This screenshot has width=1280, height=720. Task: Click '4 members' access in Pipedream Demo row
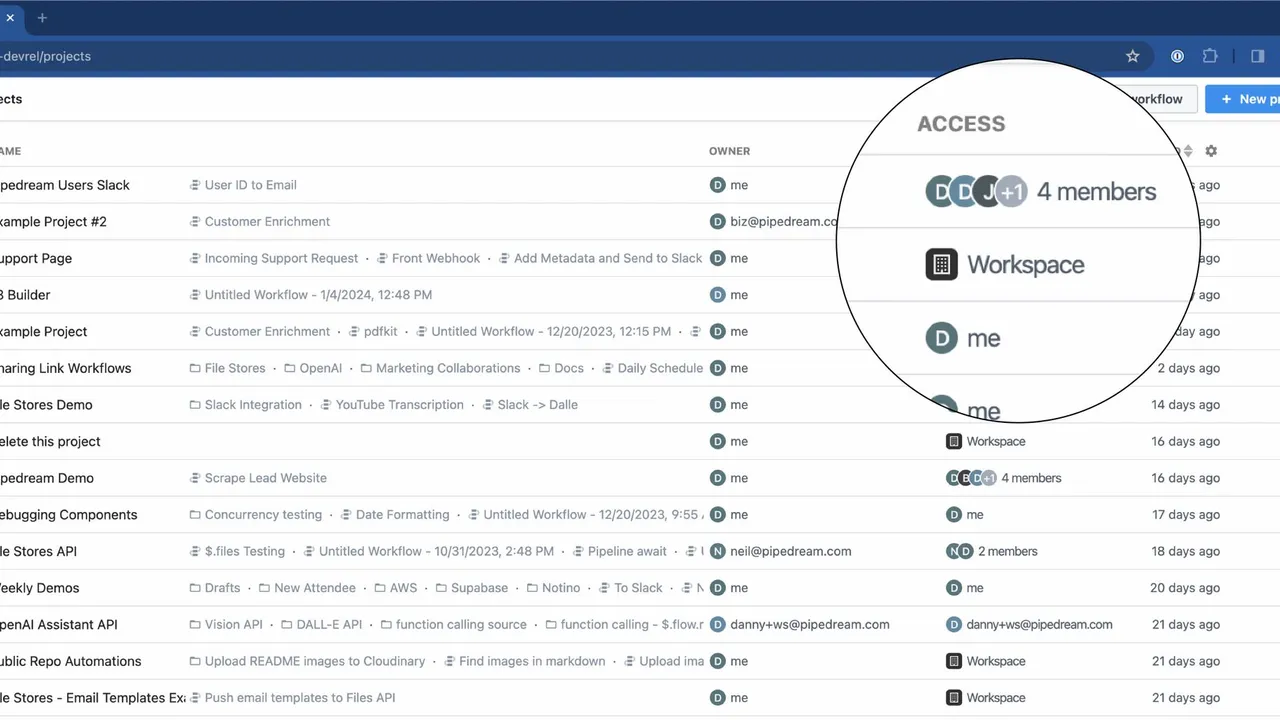pyautogui.click(x=1031, y=478)
